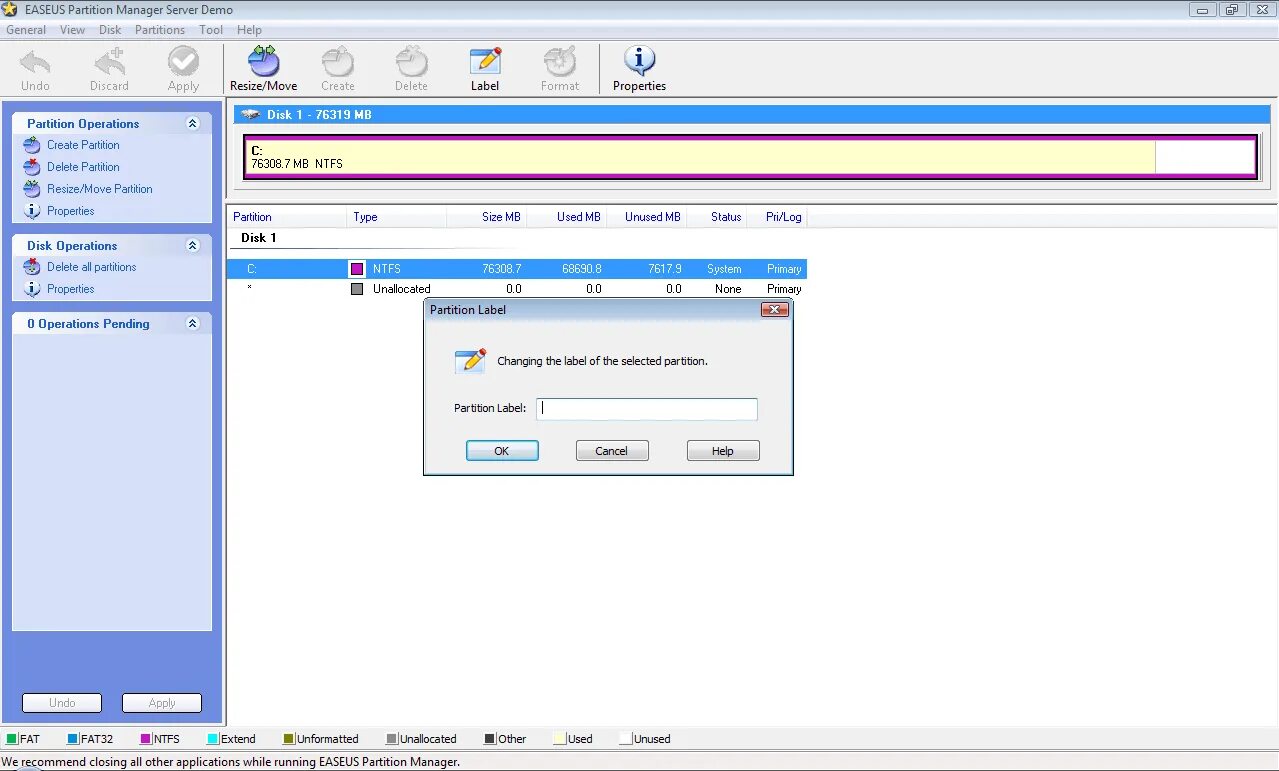Screen dimensions: 1279x771
Task: Click the Resize/Move Partition link
Action: (100, 189)
